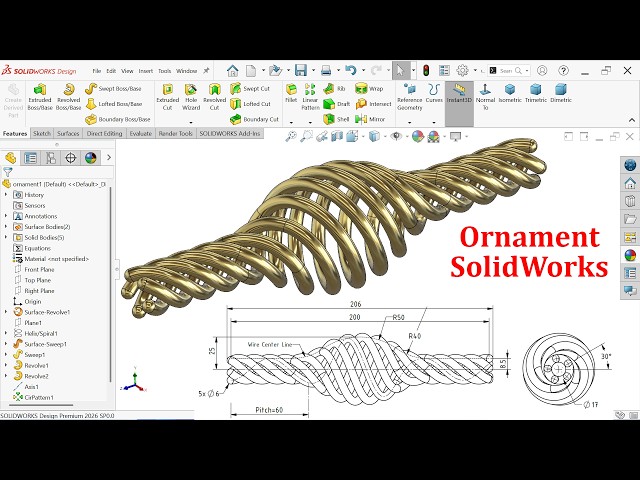This screenshot has height=480, width=640.
Task: Select the Front Plane item
Action: pos(34,269)
